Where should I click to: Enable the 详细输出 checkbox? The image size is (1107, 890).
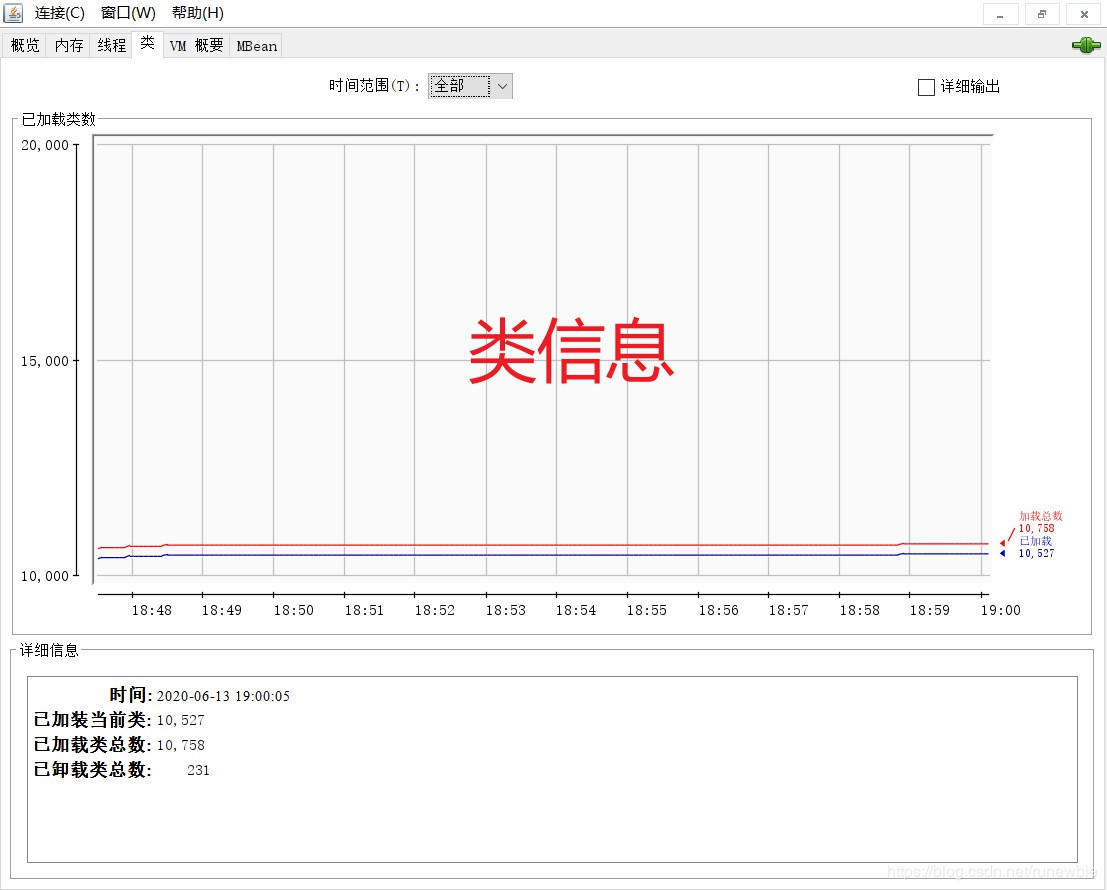pos(926,87)
